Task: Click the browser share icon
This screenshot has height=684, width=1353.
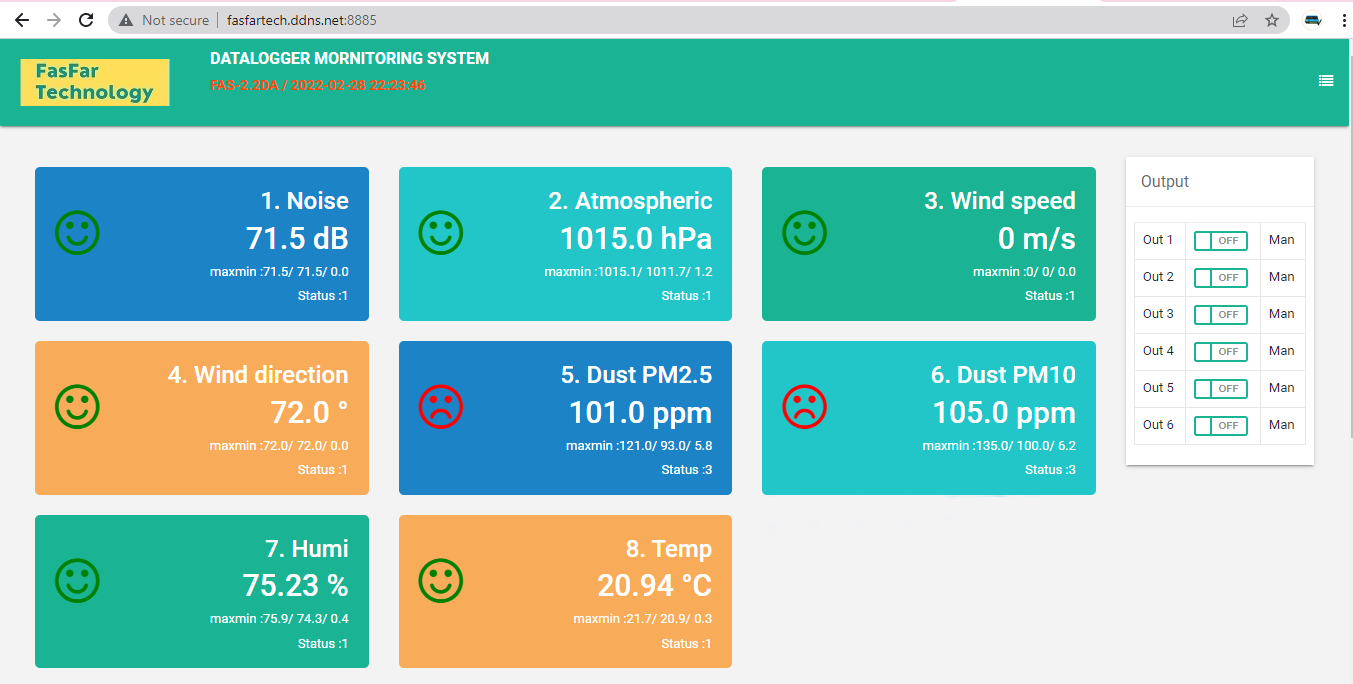Action: (x=1240, y=20)
